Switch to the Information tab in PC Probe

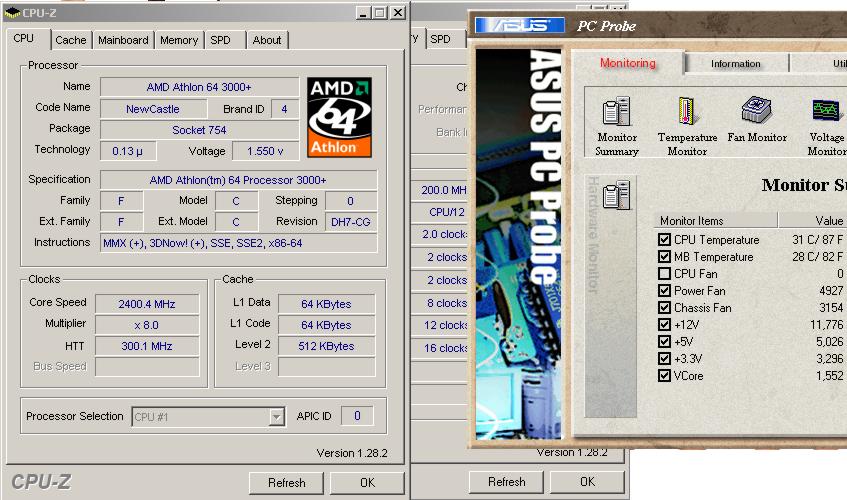click(736, 64)
